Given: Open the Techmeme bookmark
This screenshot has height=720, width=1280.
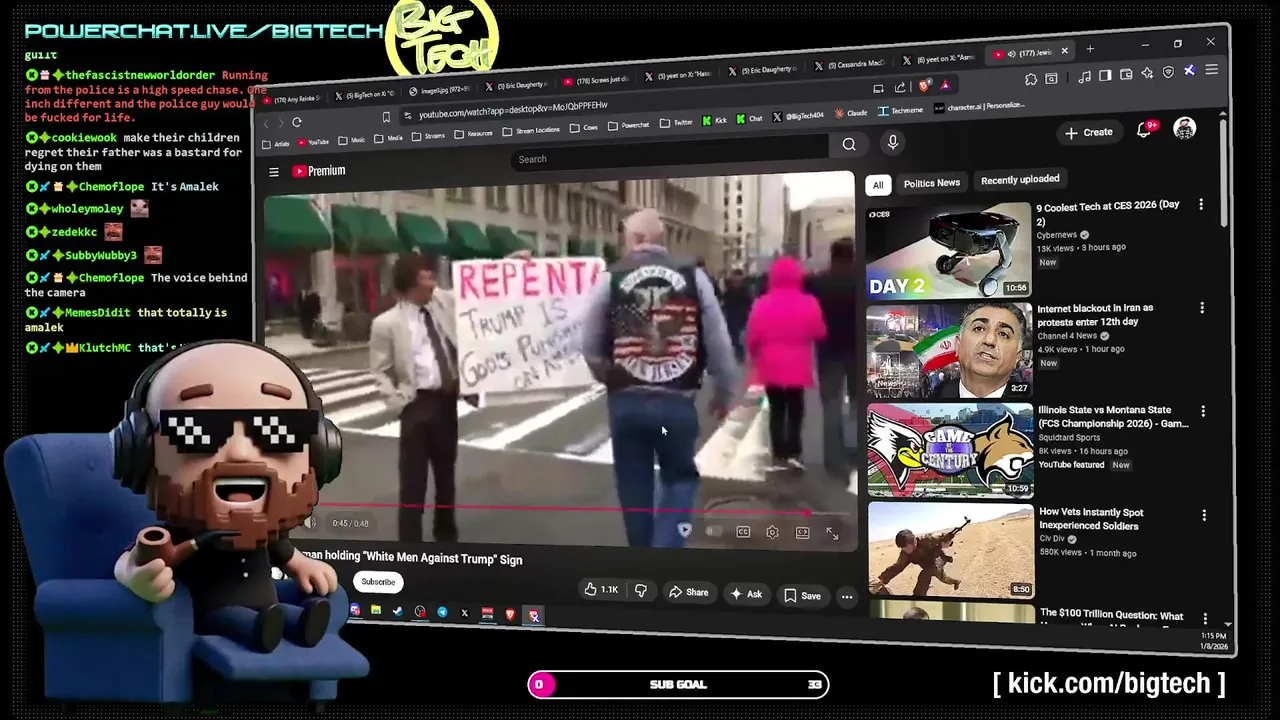Looking at the screenshot, I should [900, 111].
